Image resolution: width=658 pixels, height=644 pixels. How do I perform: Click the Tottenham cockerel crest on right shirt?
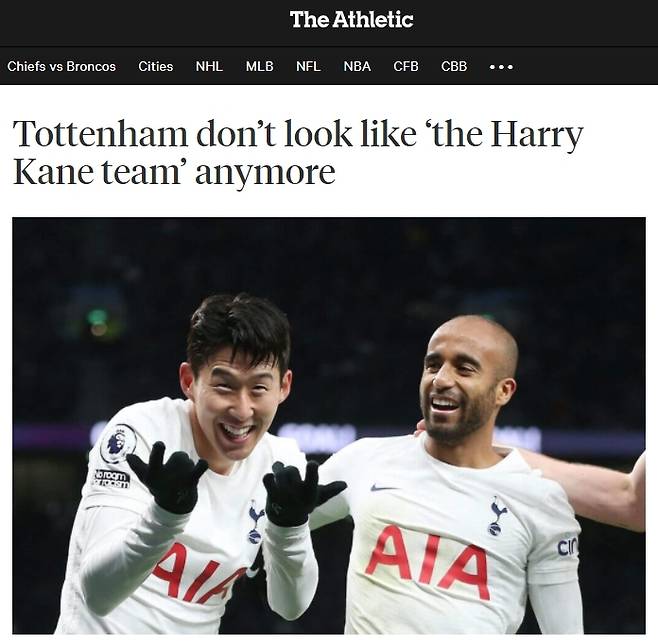498,515
